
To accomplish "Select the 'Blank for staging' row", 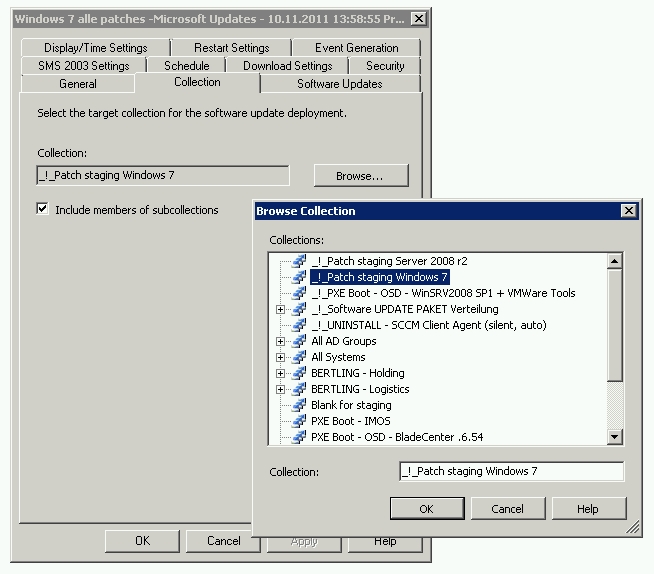I will point(351,405).
